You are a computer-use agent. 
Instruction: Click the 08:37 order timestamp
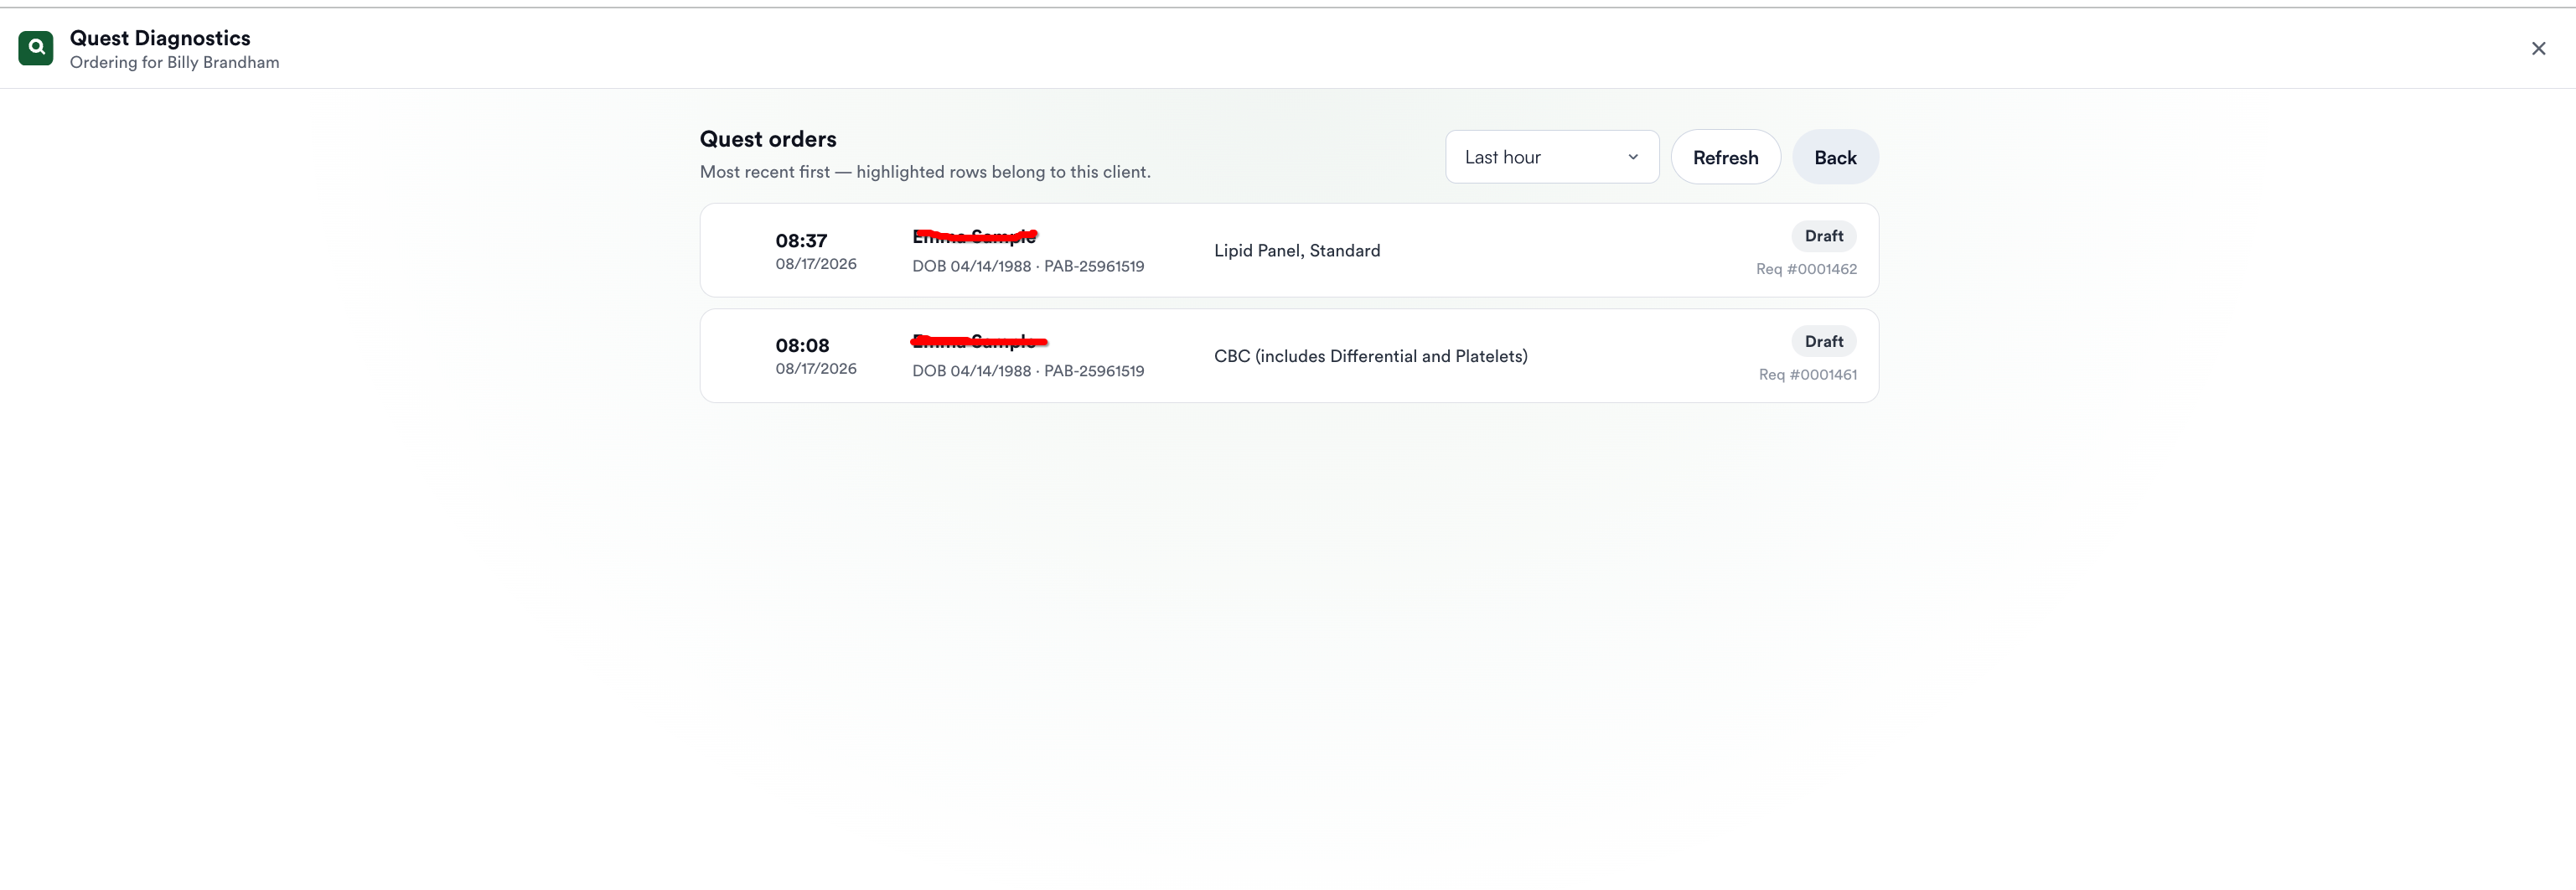click(801, 240)
